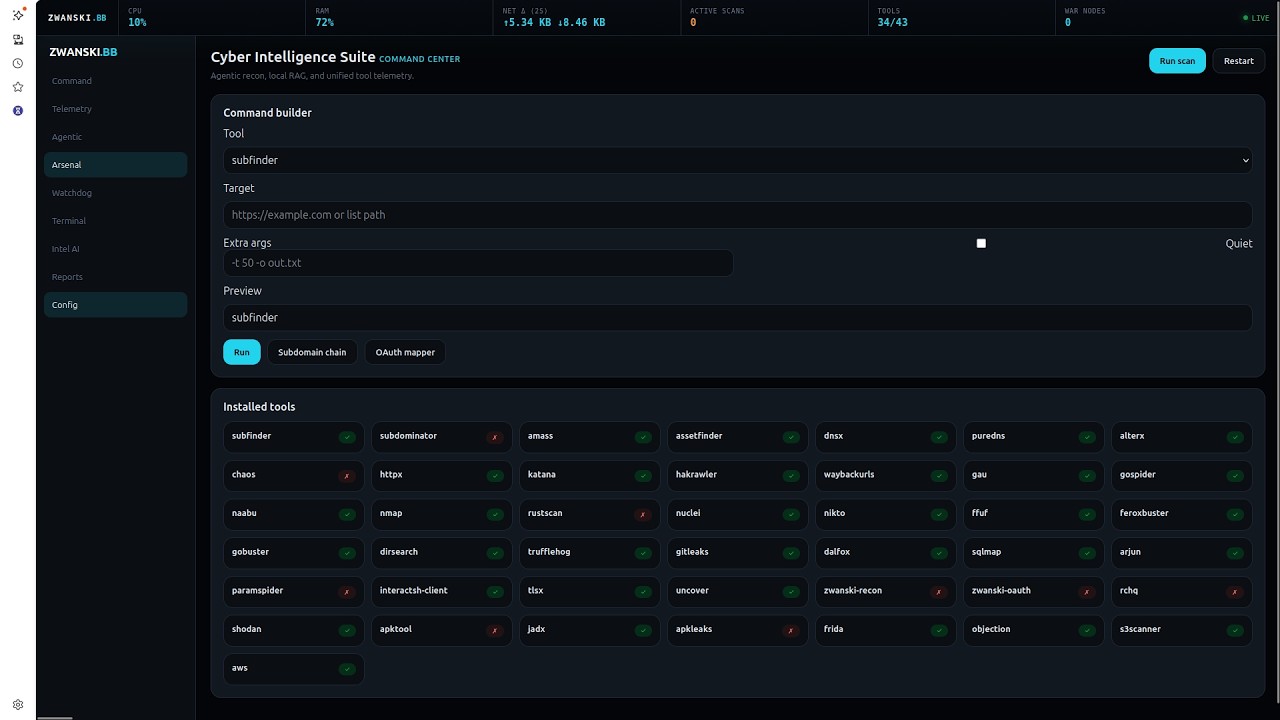The width and height of the screenshot is (1280, 720).
Task: Click the Target input field
Action: click(x=737, y=215)
